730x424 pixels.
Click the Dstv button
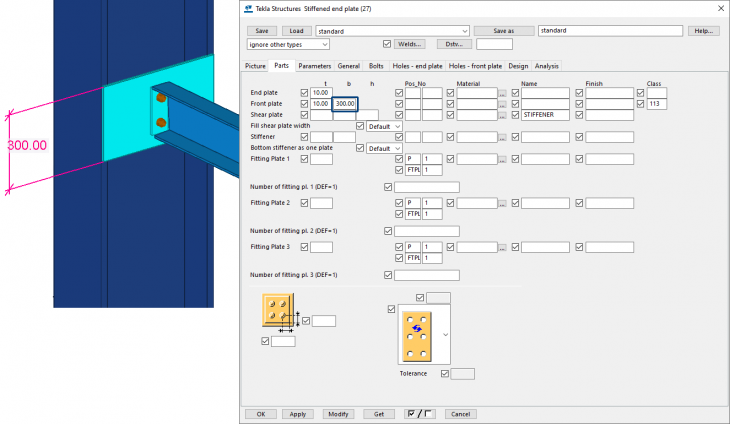click(454, 44)
